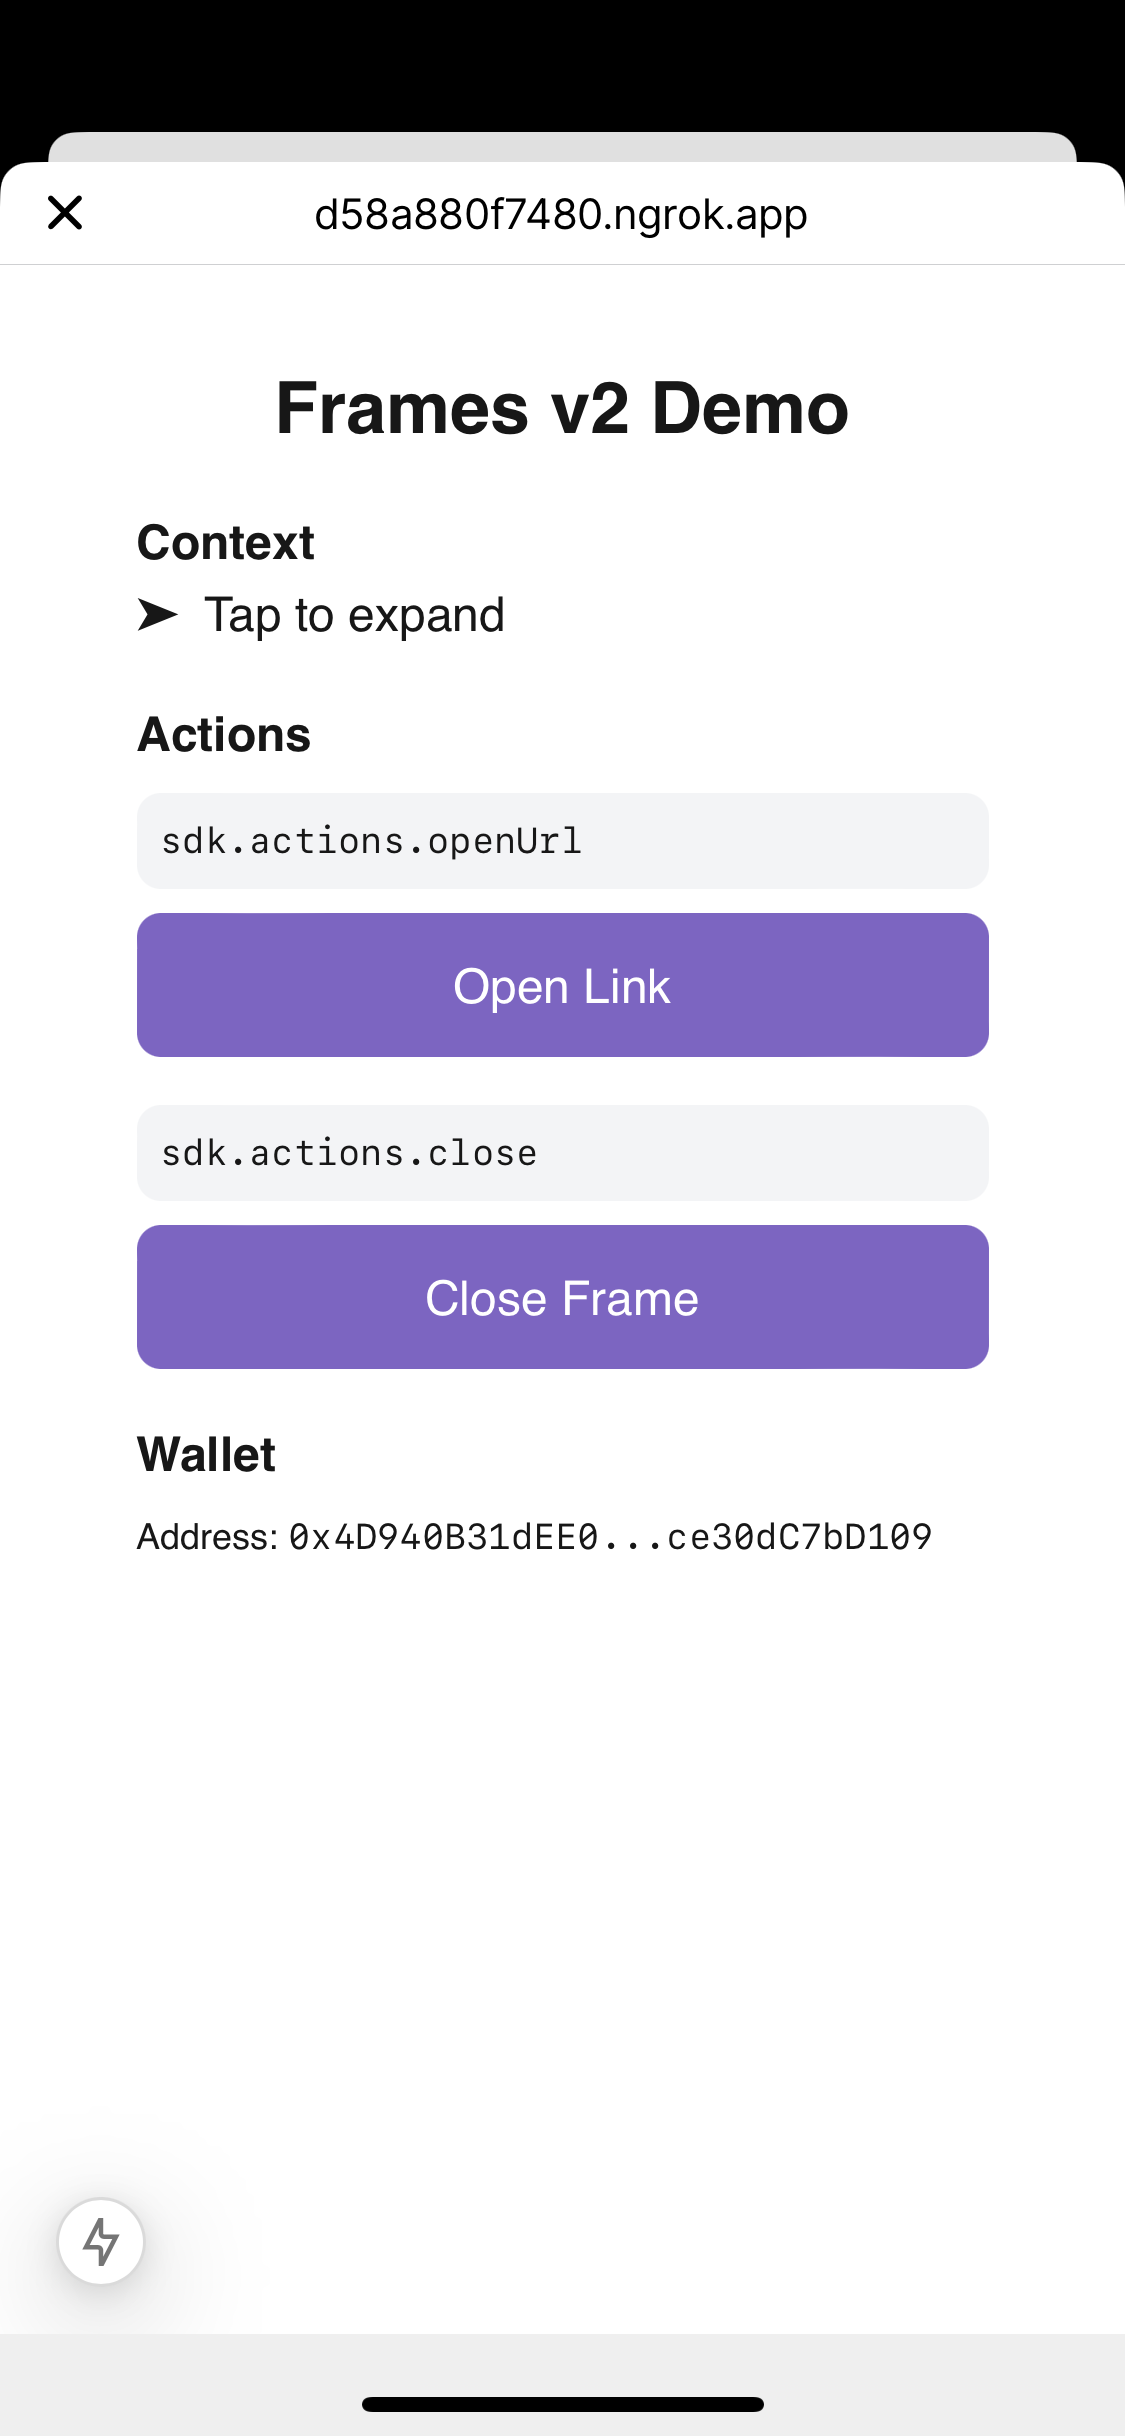1125x2436 pixels.
Task: Tap the home indicator bar
Action: (x=562, y=2404)
